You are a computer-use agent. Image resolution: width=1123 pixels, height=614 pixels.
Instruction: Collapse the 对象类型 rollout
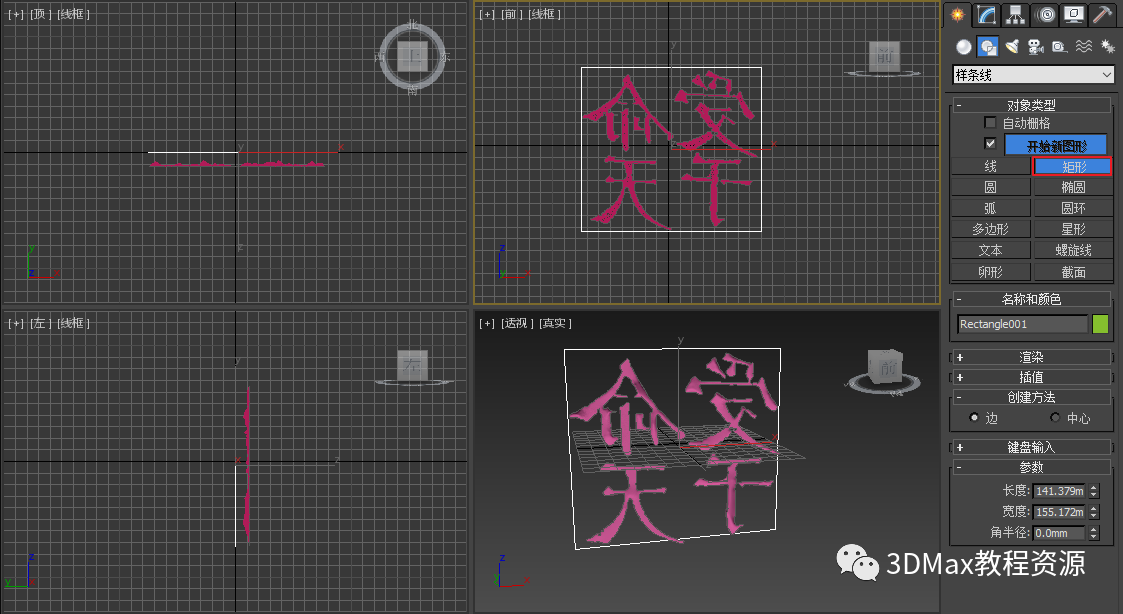pos(1031,105)
